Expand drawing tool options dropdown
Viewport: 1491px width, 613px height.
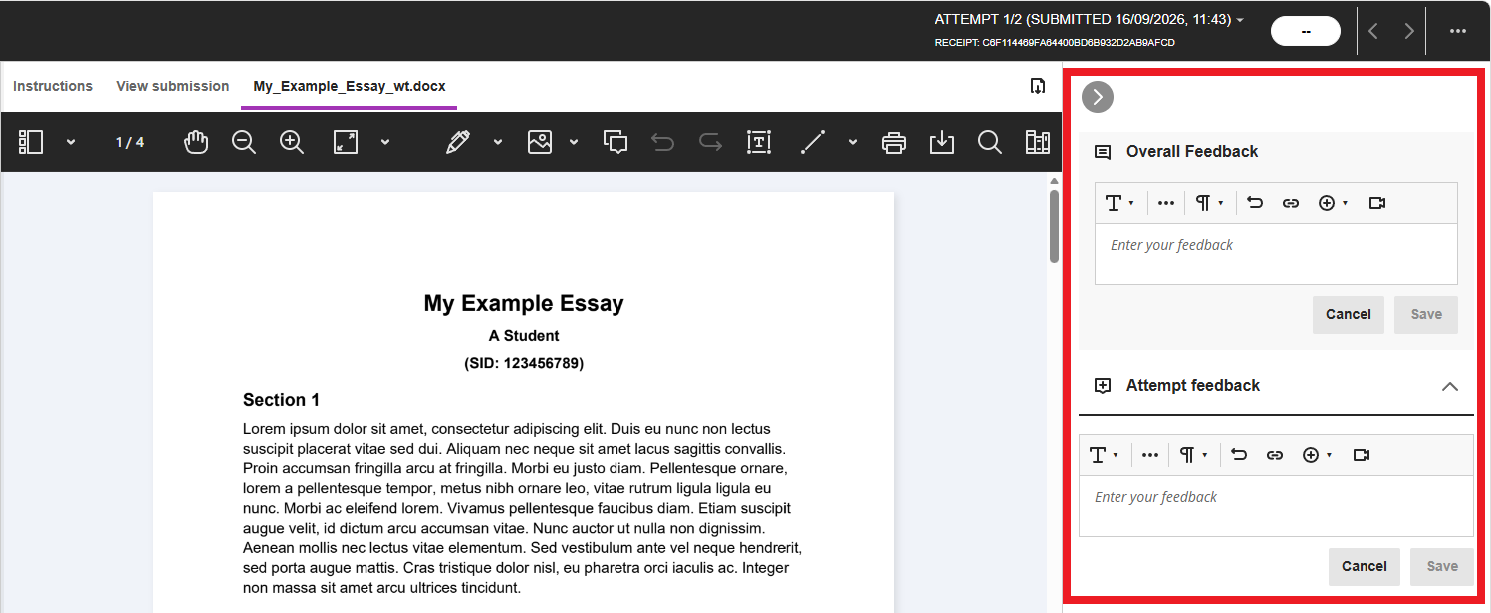click(x=498, y=142)
